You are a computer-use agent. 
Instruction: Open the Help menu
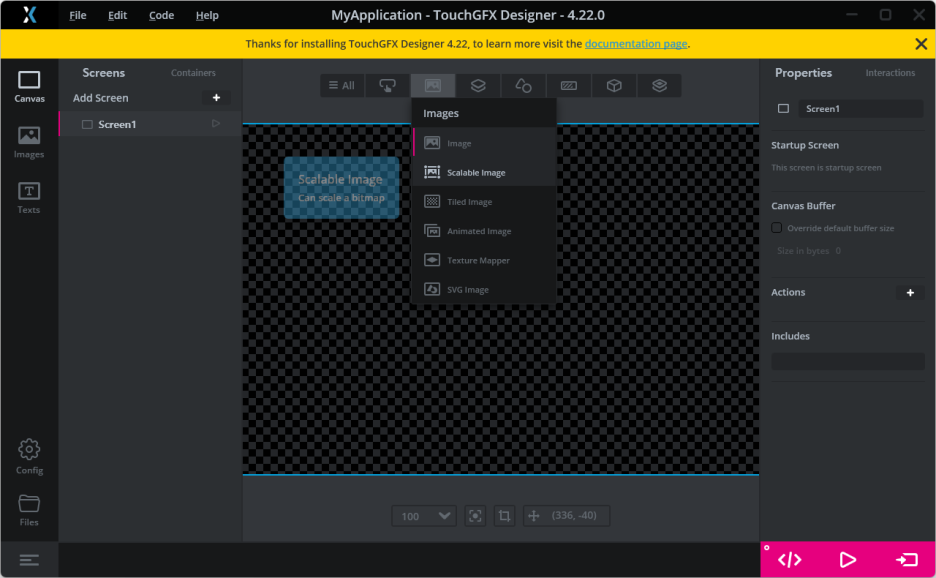[x=207, y=15]
